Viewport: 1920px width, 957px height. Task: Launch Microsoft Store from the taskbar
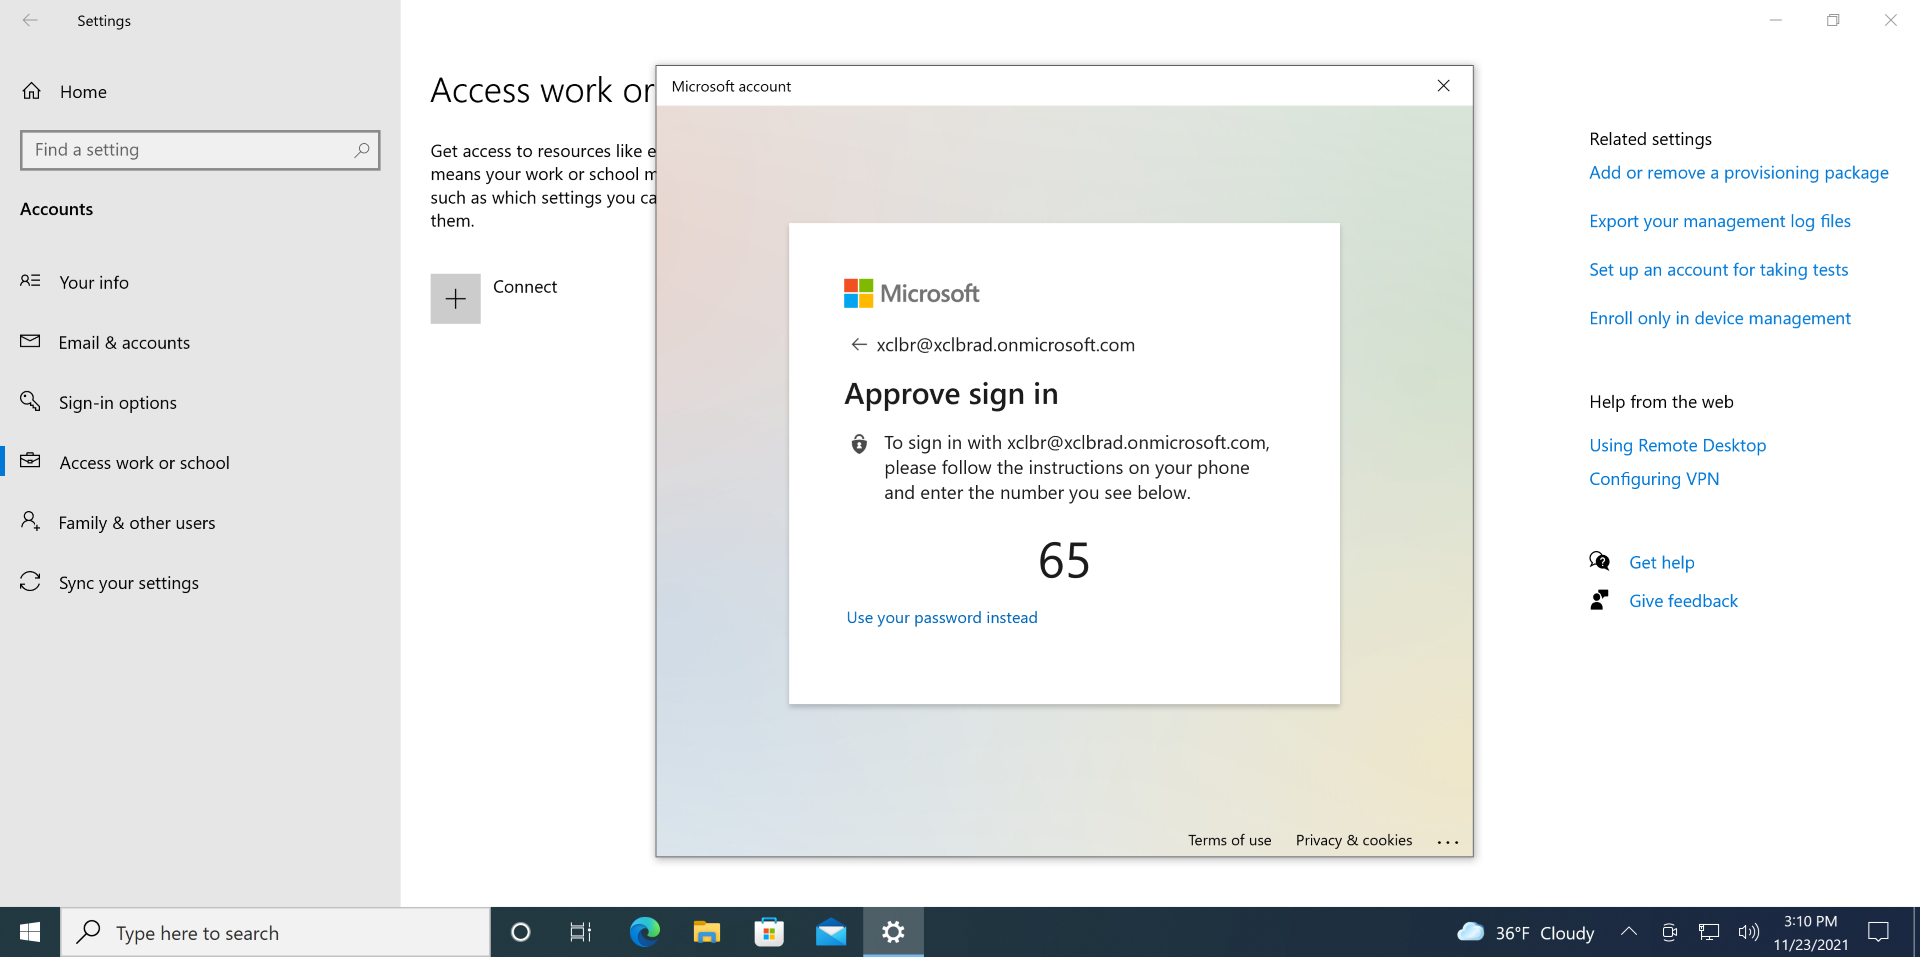coord(769,933)
